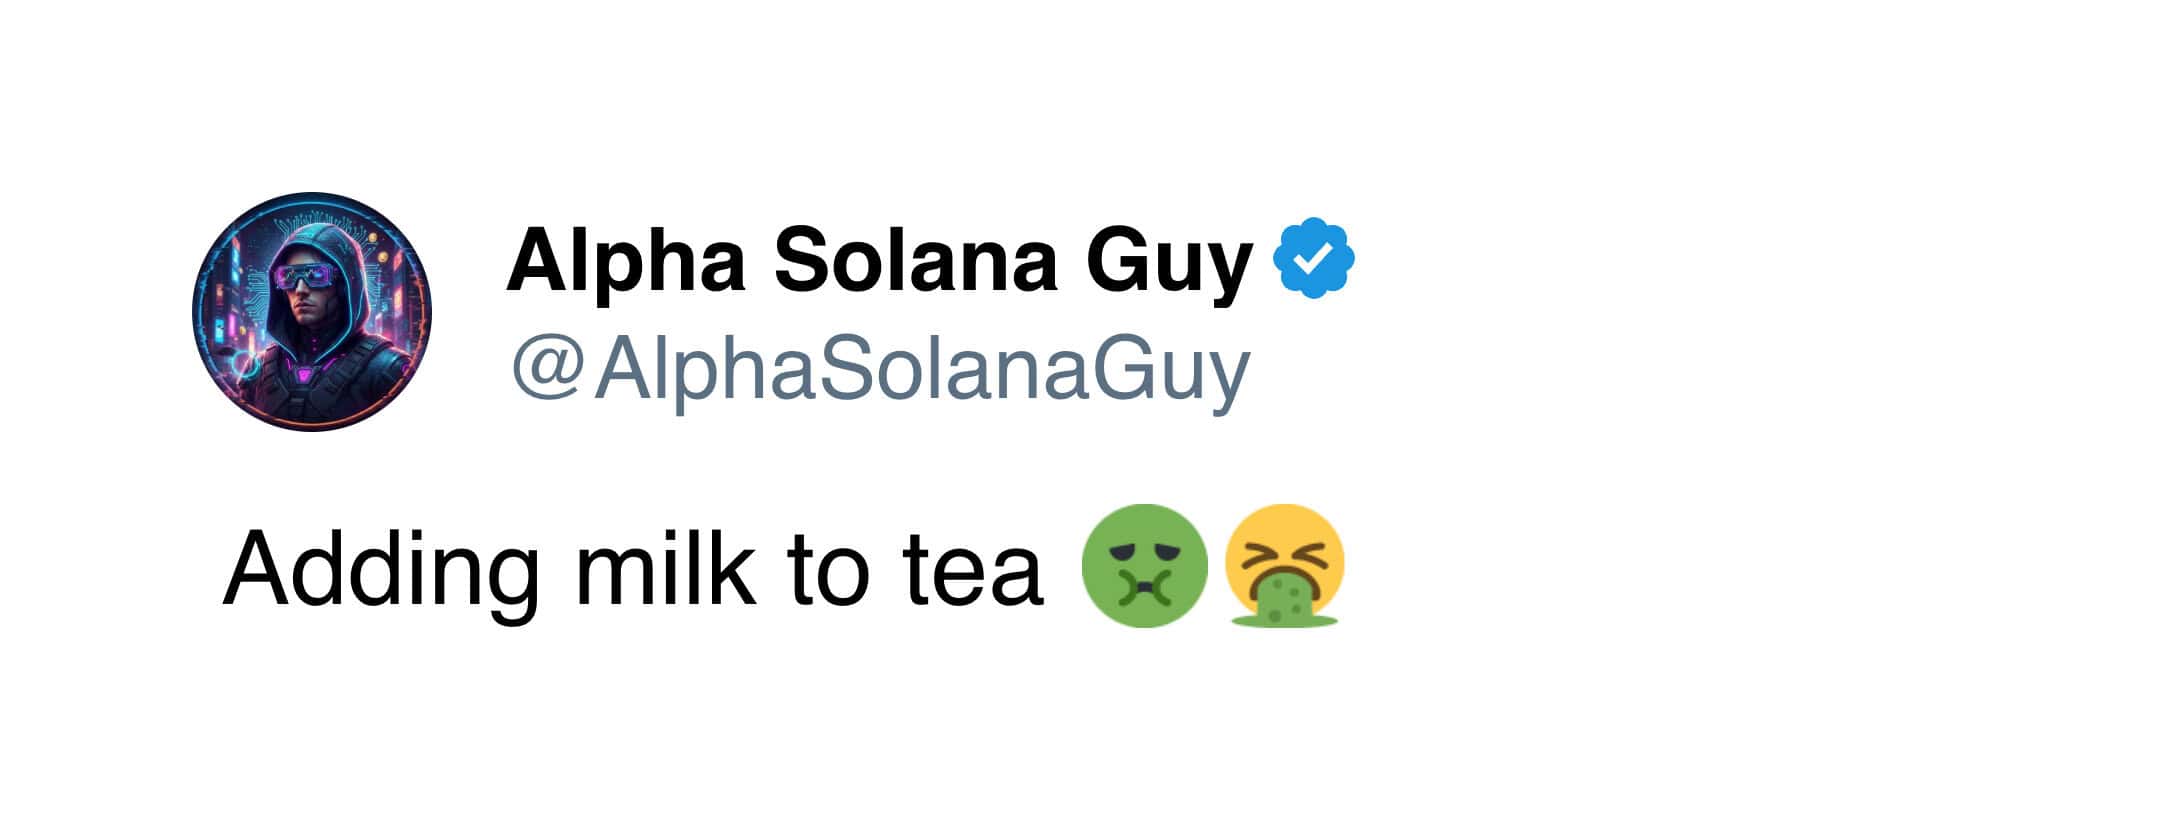Image resolution: width=2160 pixels, height=822 pixels.
Task: Click the blue verified checkmark badge
Action: tap(1313, 259)
